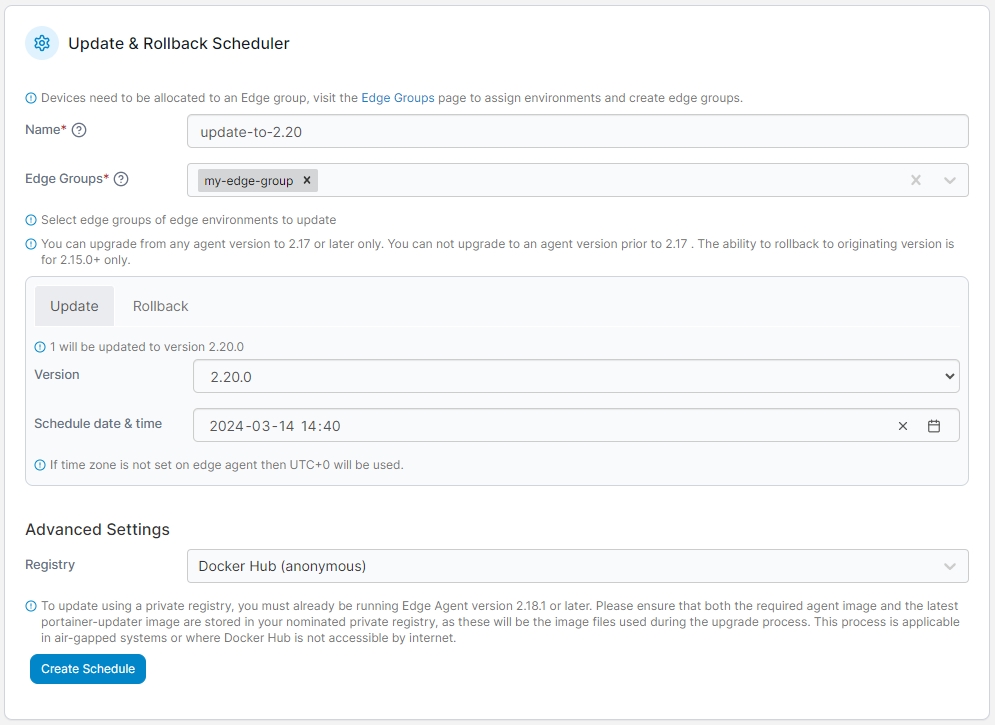Clear all selected edge groups
Screen dimensions: 995x725
[916, 180]
